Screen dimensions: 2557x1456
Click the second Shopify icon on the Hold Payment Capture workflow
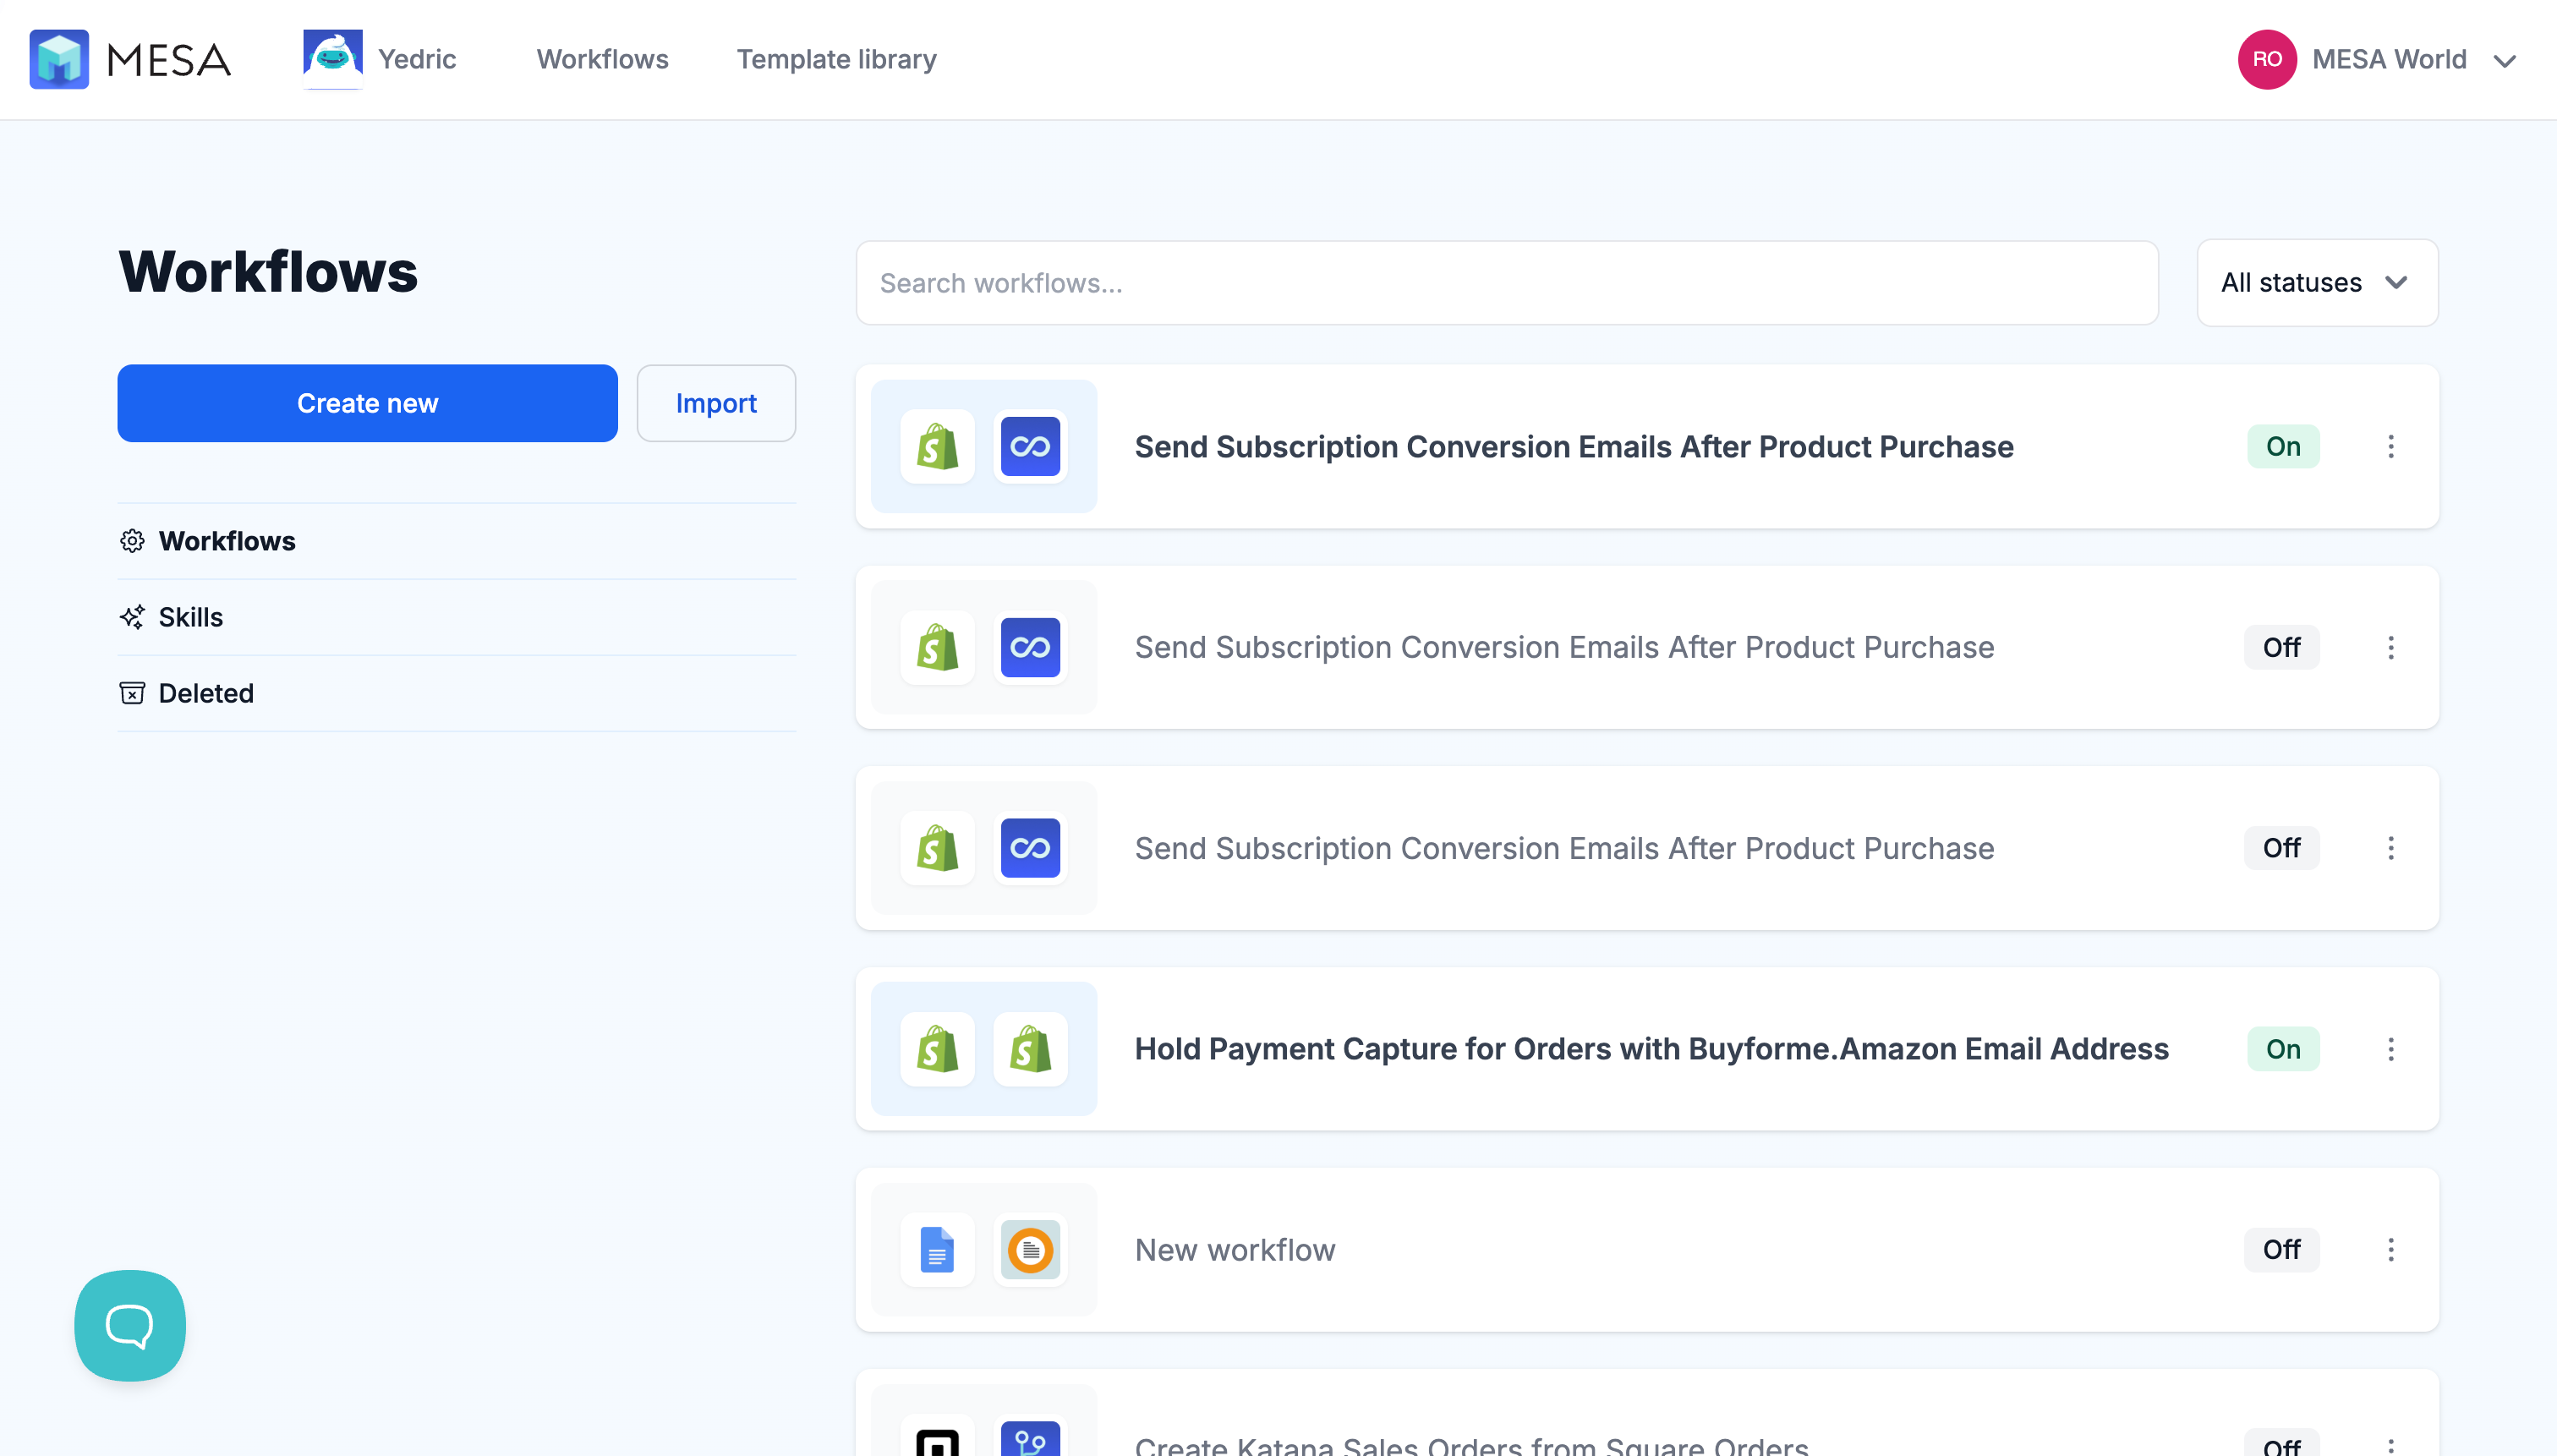point(1030,1049)
